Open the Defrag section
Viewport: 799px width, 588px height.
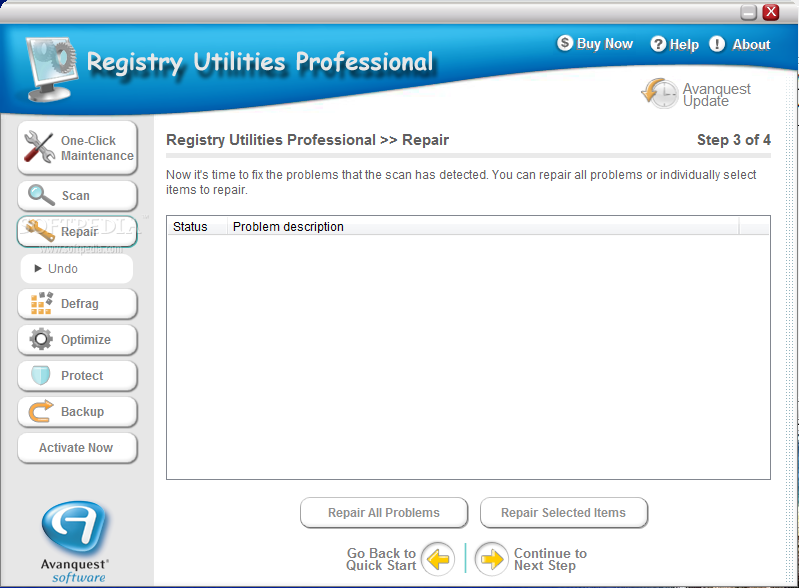[77, 304]
